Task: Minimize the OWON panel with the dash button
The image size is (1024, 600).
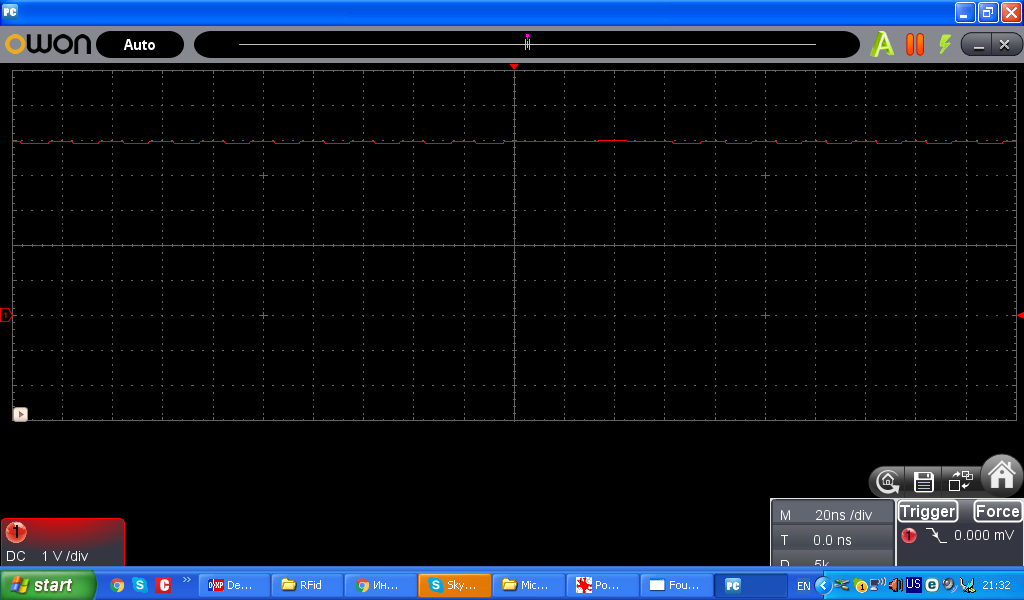Action: [x=978, y=45]
